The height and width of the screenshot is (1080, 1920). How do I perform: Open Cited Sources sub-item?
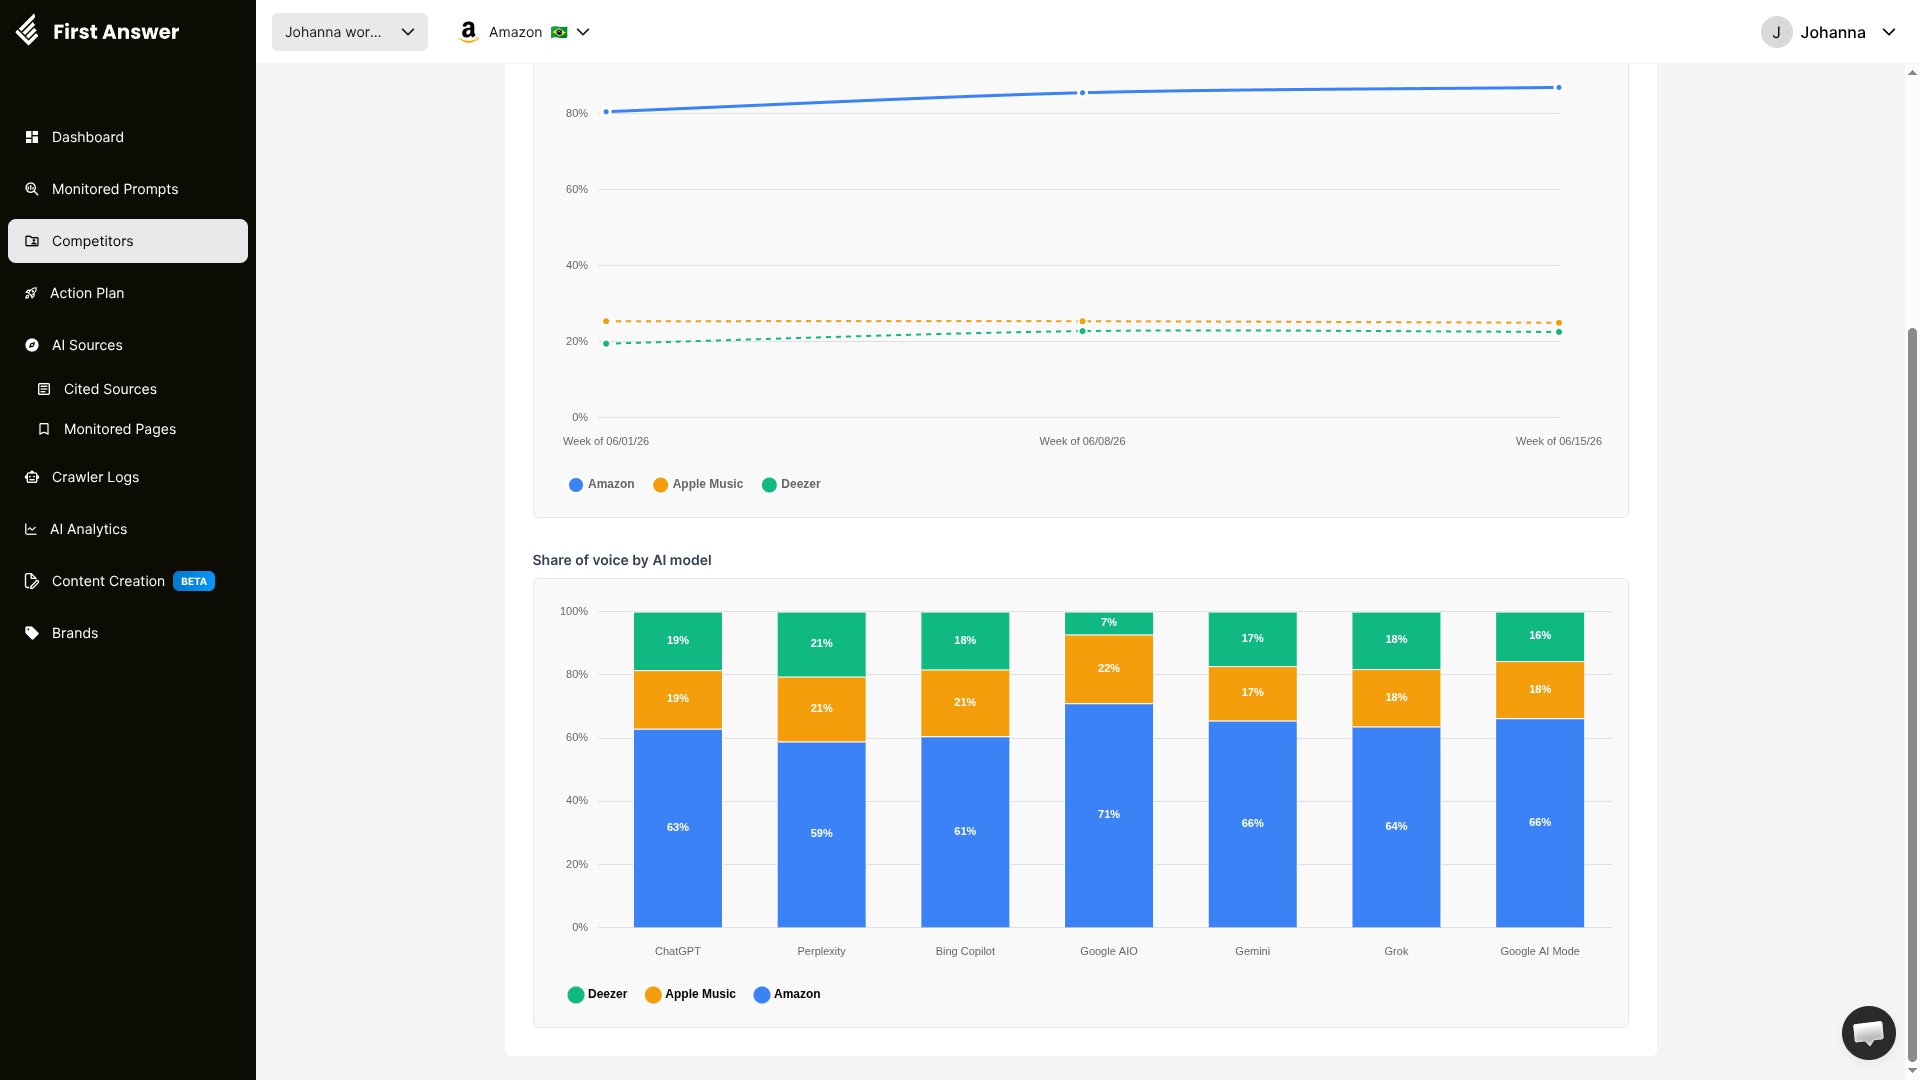tap(110, 389)
